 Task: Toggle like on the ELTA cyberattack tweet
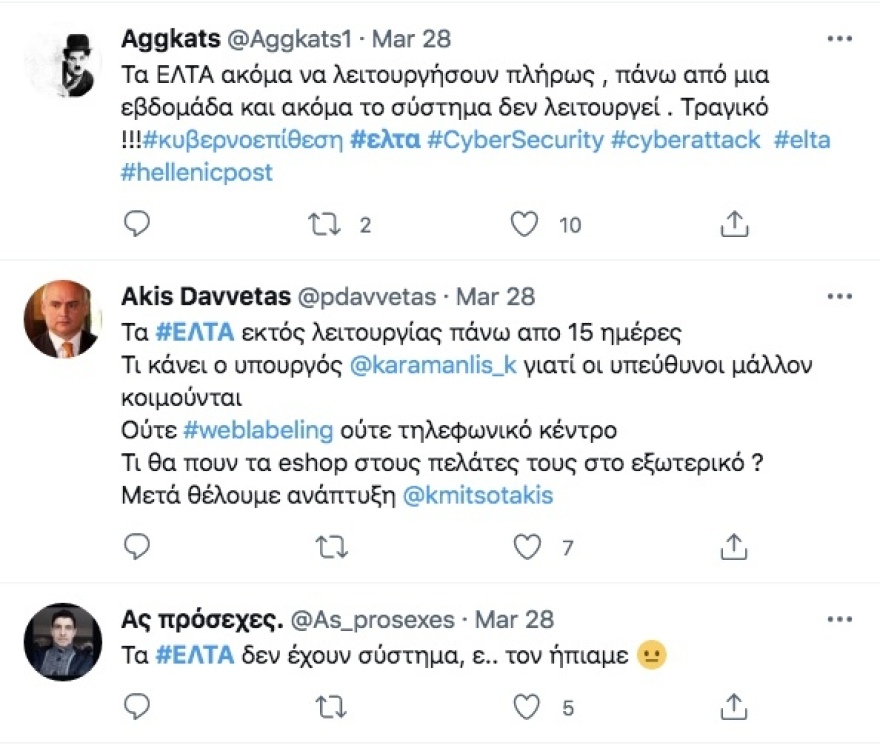(x=524, y=224)
